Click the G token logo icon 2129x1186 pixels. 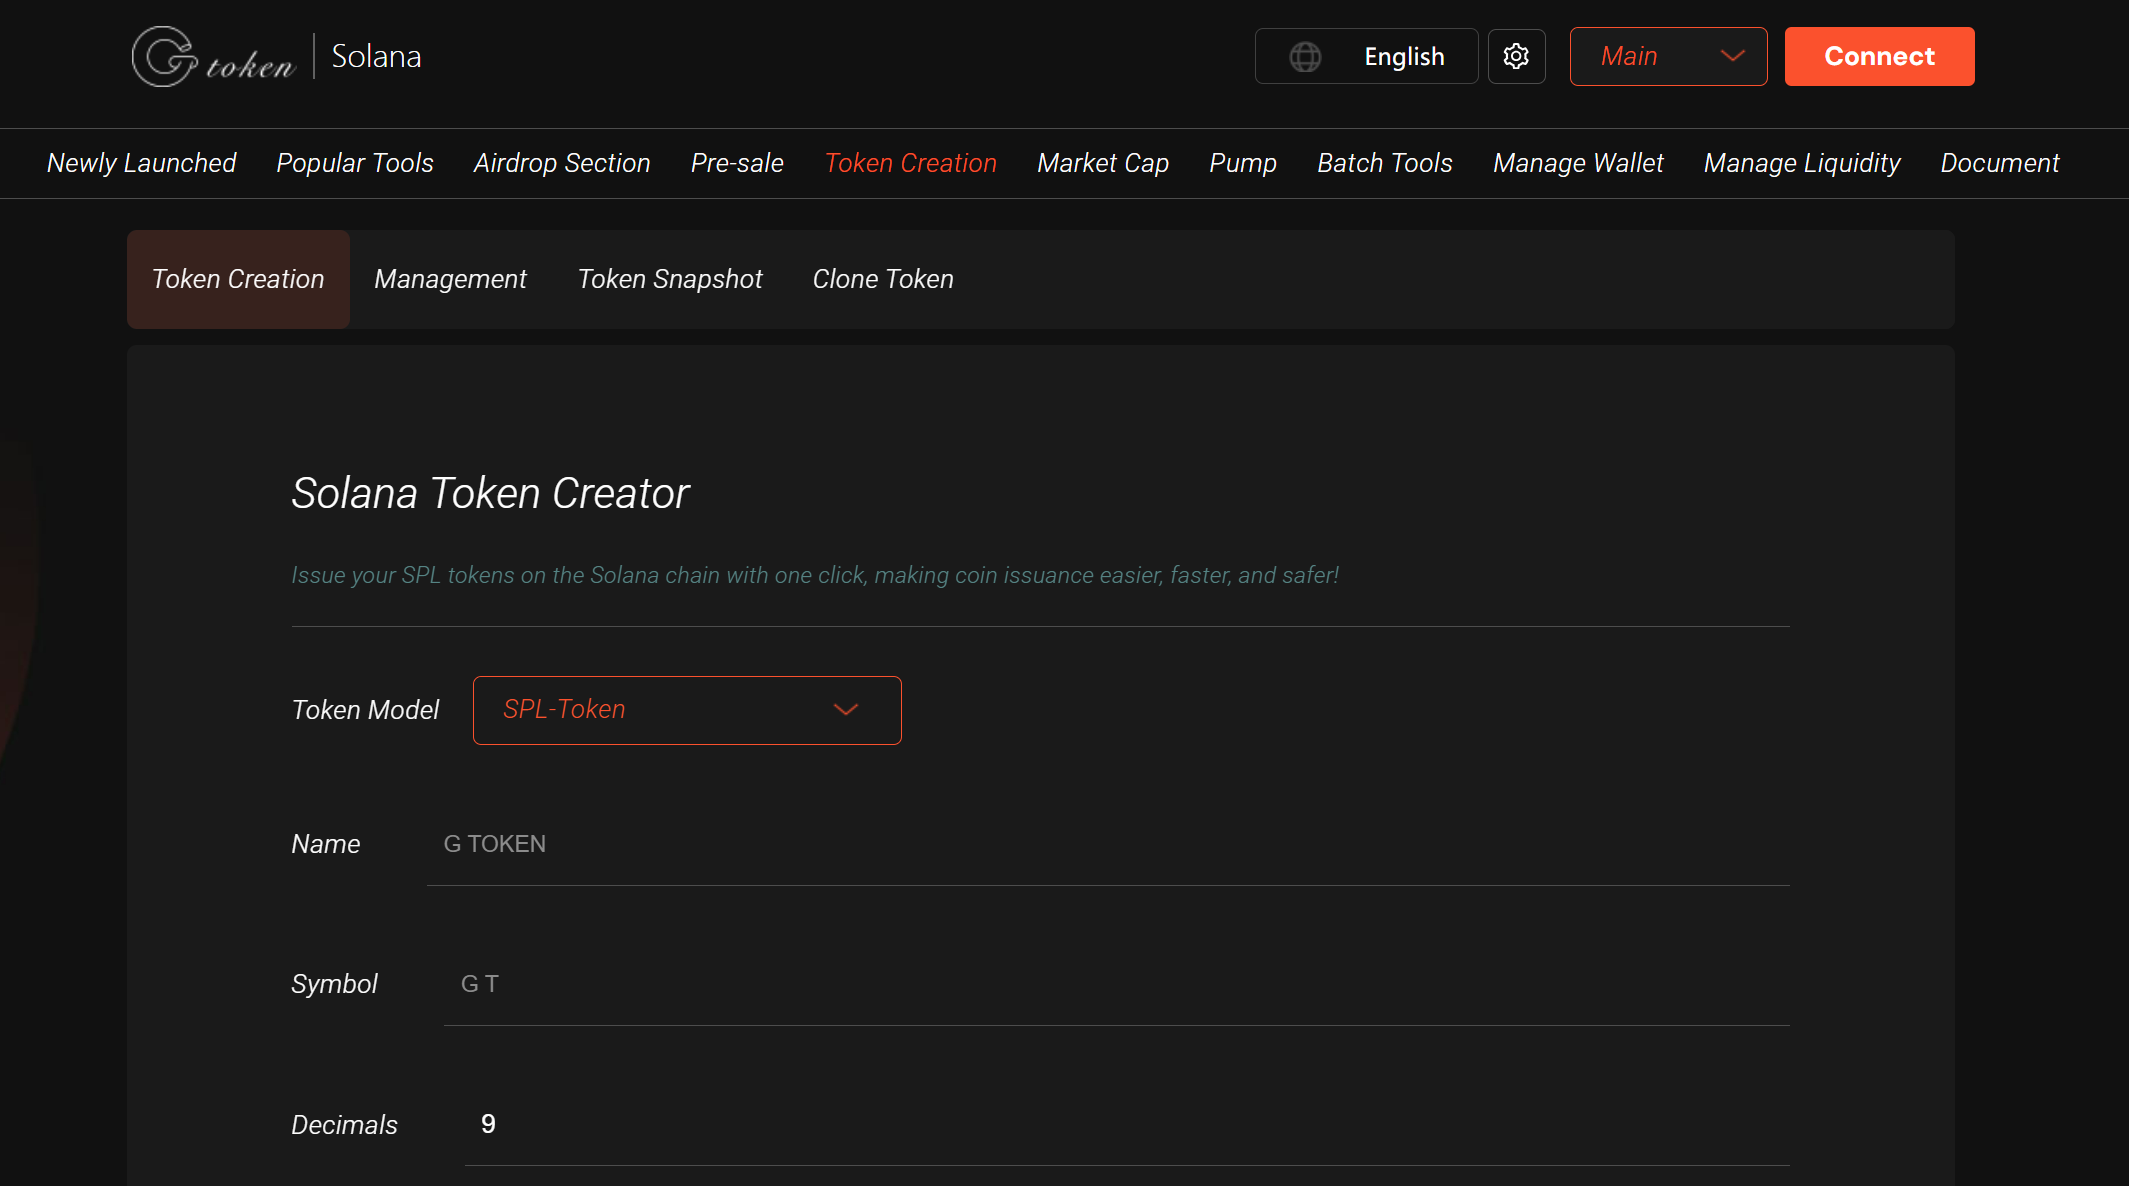[165, 57]
